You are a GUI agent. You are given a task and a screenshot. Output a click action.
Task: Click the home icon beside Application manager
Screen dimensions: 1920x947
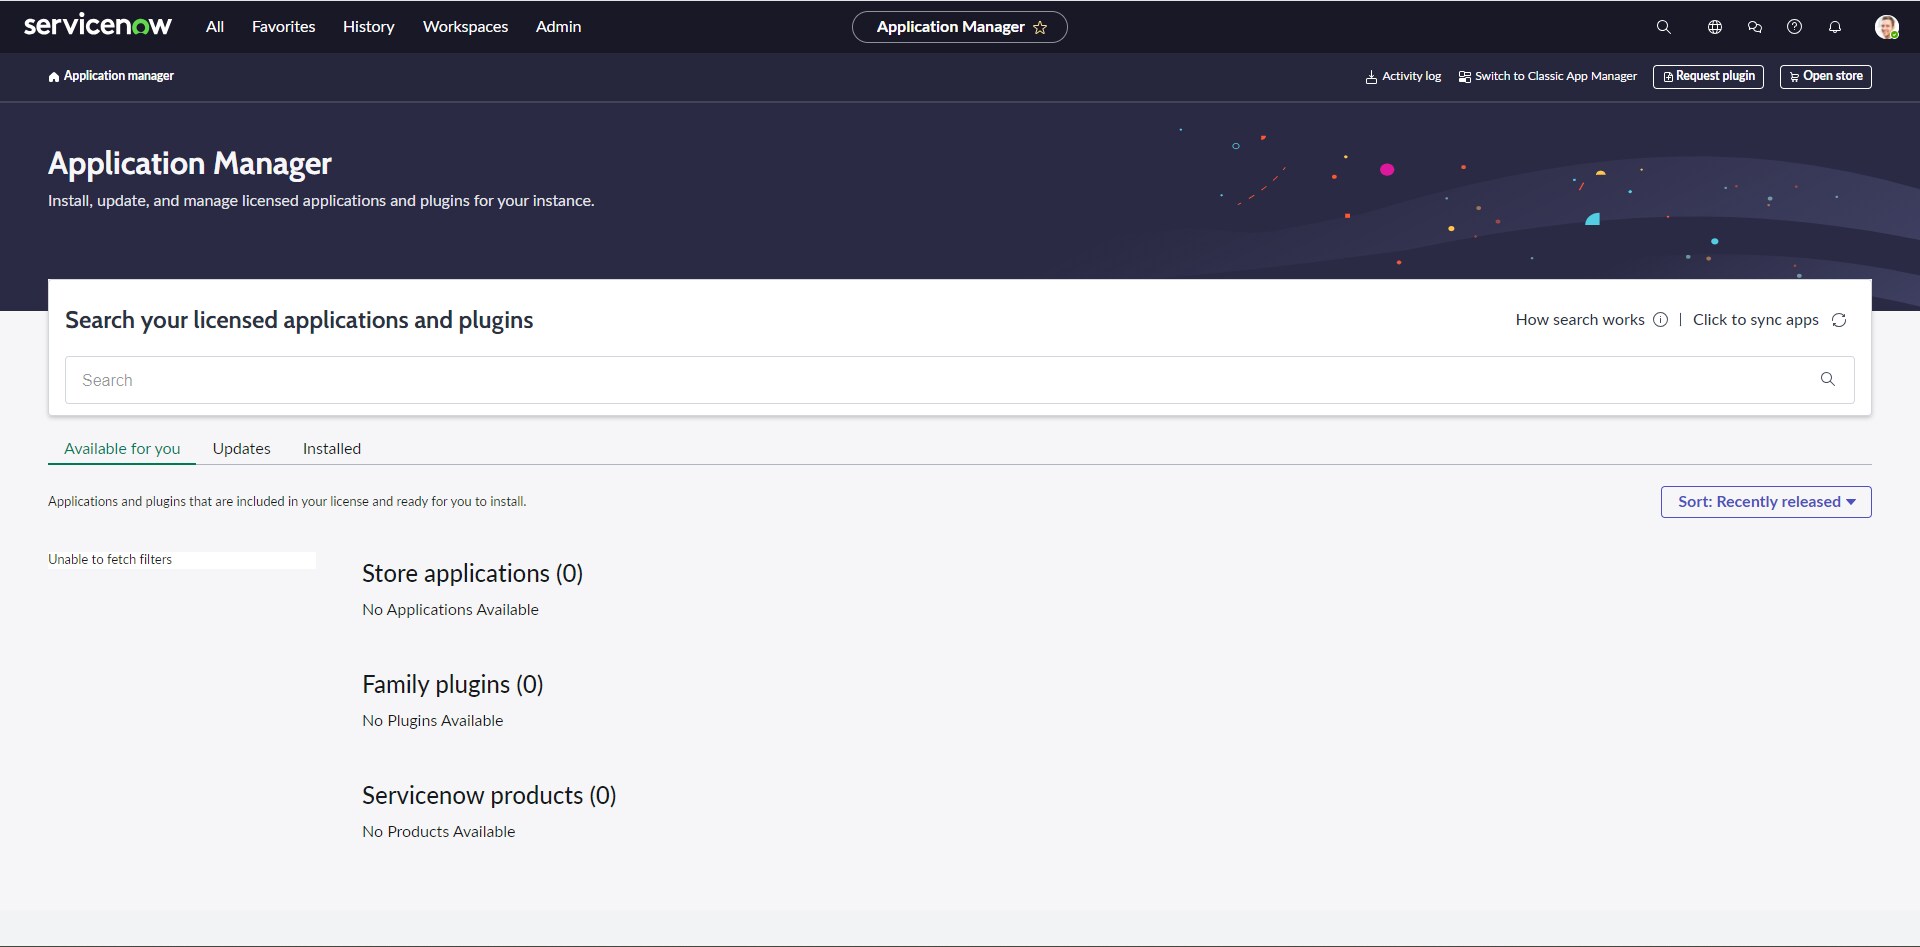[54, 77]
